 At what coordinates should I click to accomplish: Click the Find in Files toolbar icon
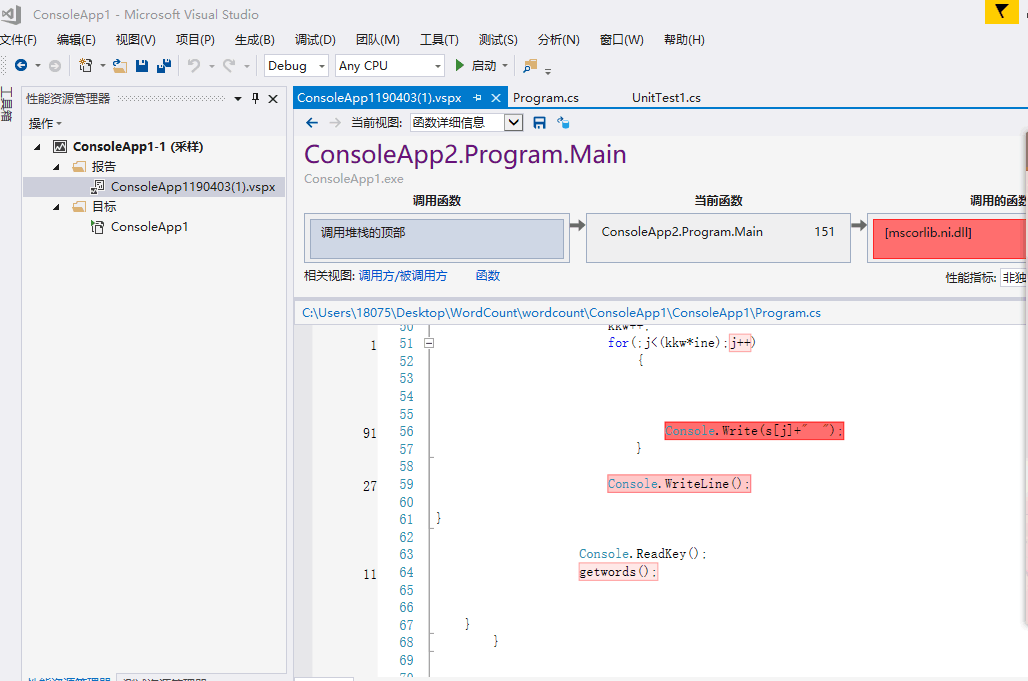click(x=530, y=66)
